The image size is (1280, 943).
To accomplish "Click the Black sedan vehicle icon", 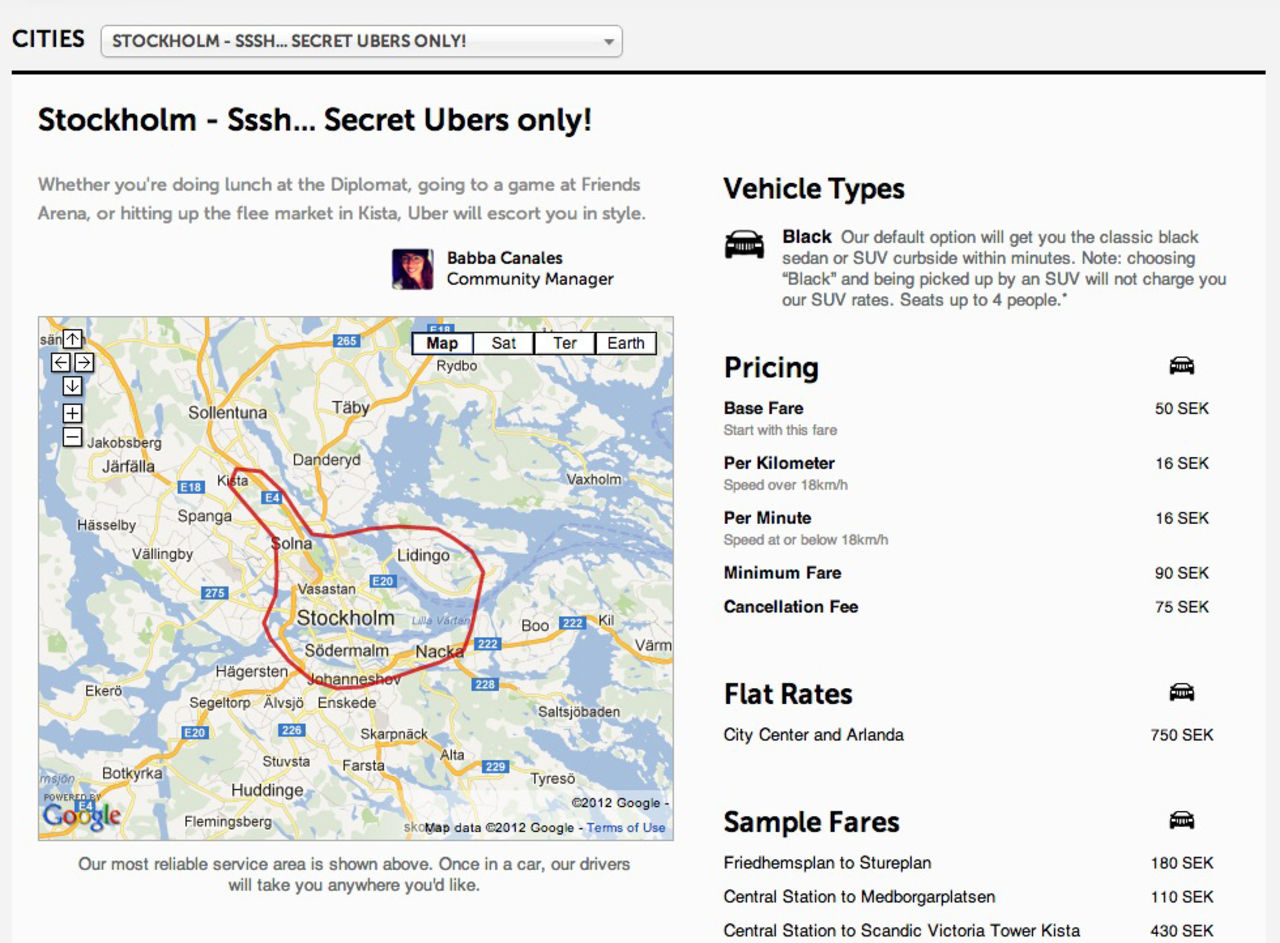I will (744, 245).
